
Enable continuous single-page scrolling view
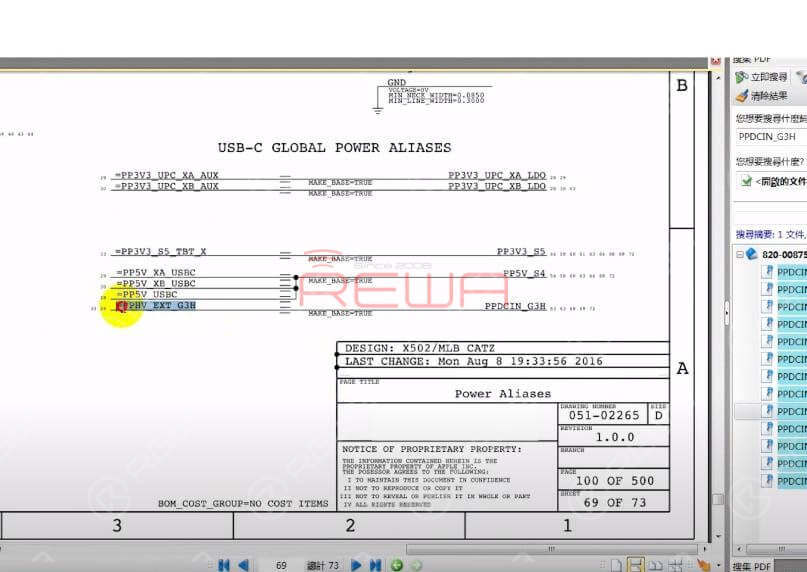pos(636,566)
